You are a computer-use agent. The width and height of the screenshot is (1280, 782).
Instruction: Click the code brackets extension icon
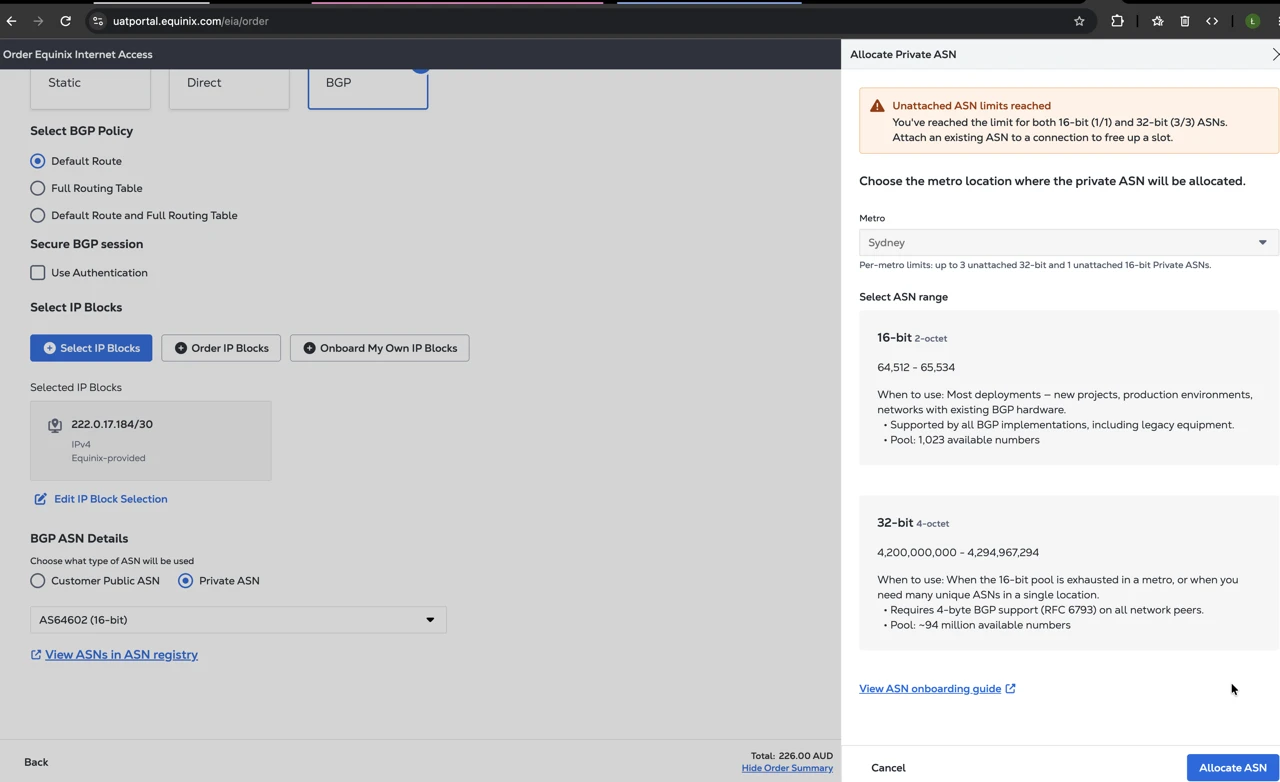point(1212,21)
